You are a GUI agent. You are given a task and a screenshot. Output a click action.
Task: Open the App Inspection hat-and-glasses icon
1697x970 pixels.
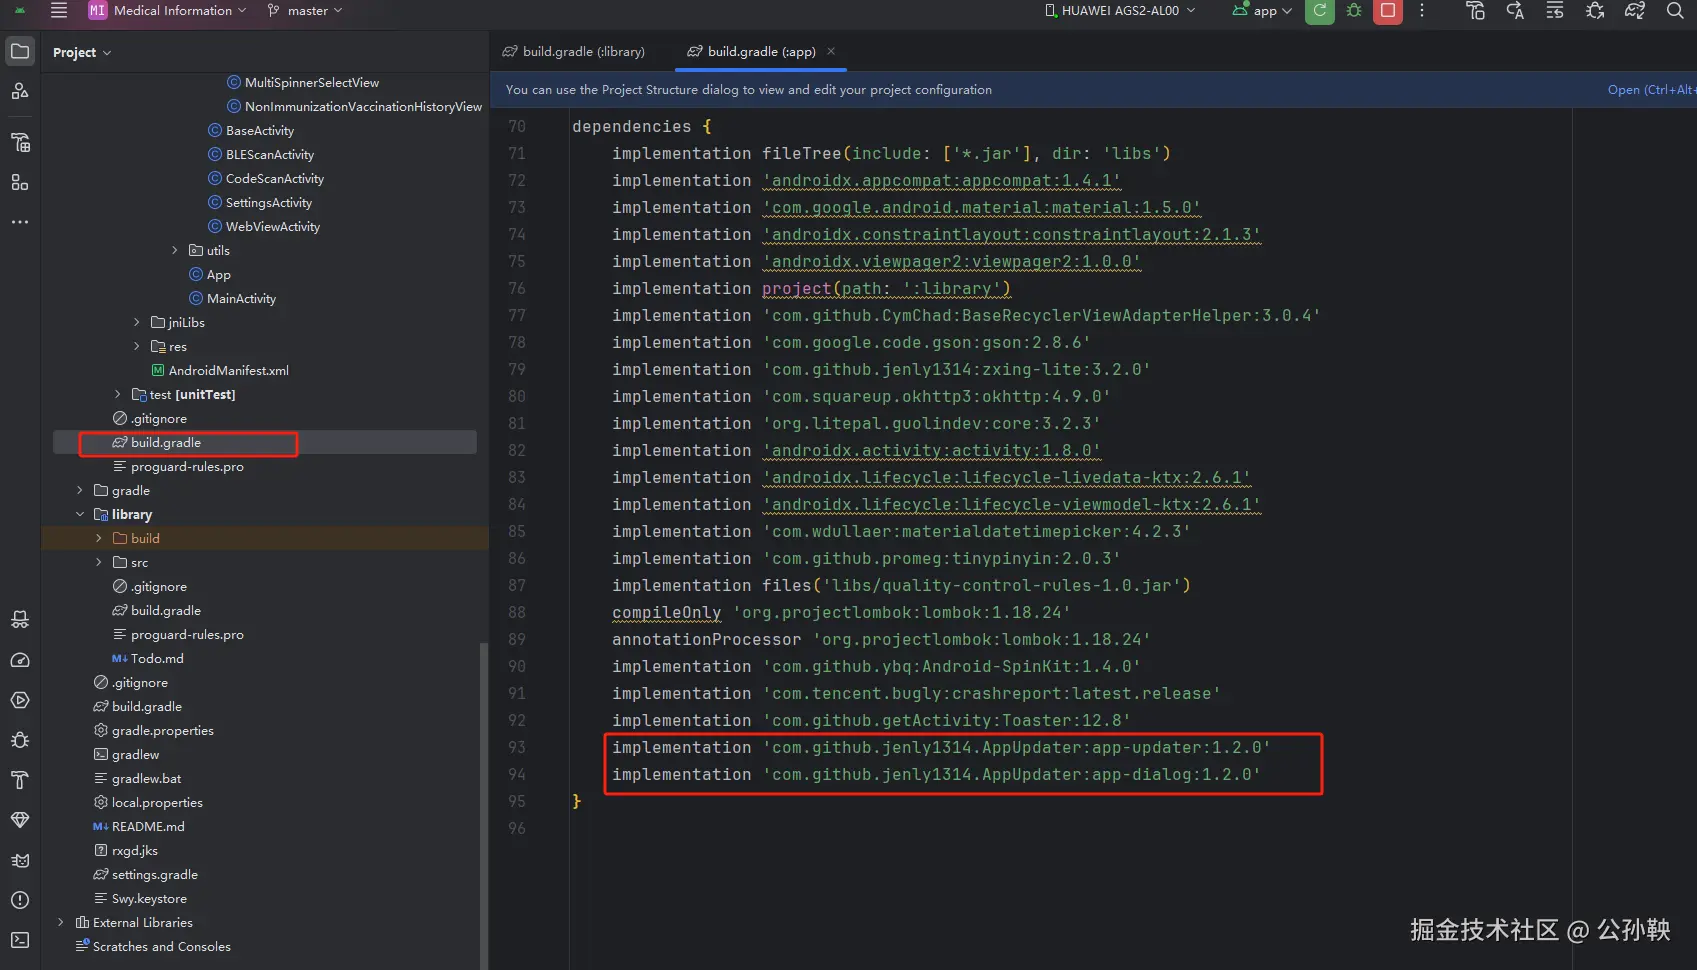20,620
